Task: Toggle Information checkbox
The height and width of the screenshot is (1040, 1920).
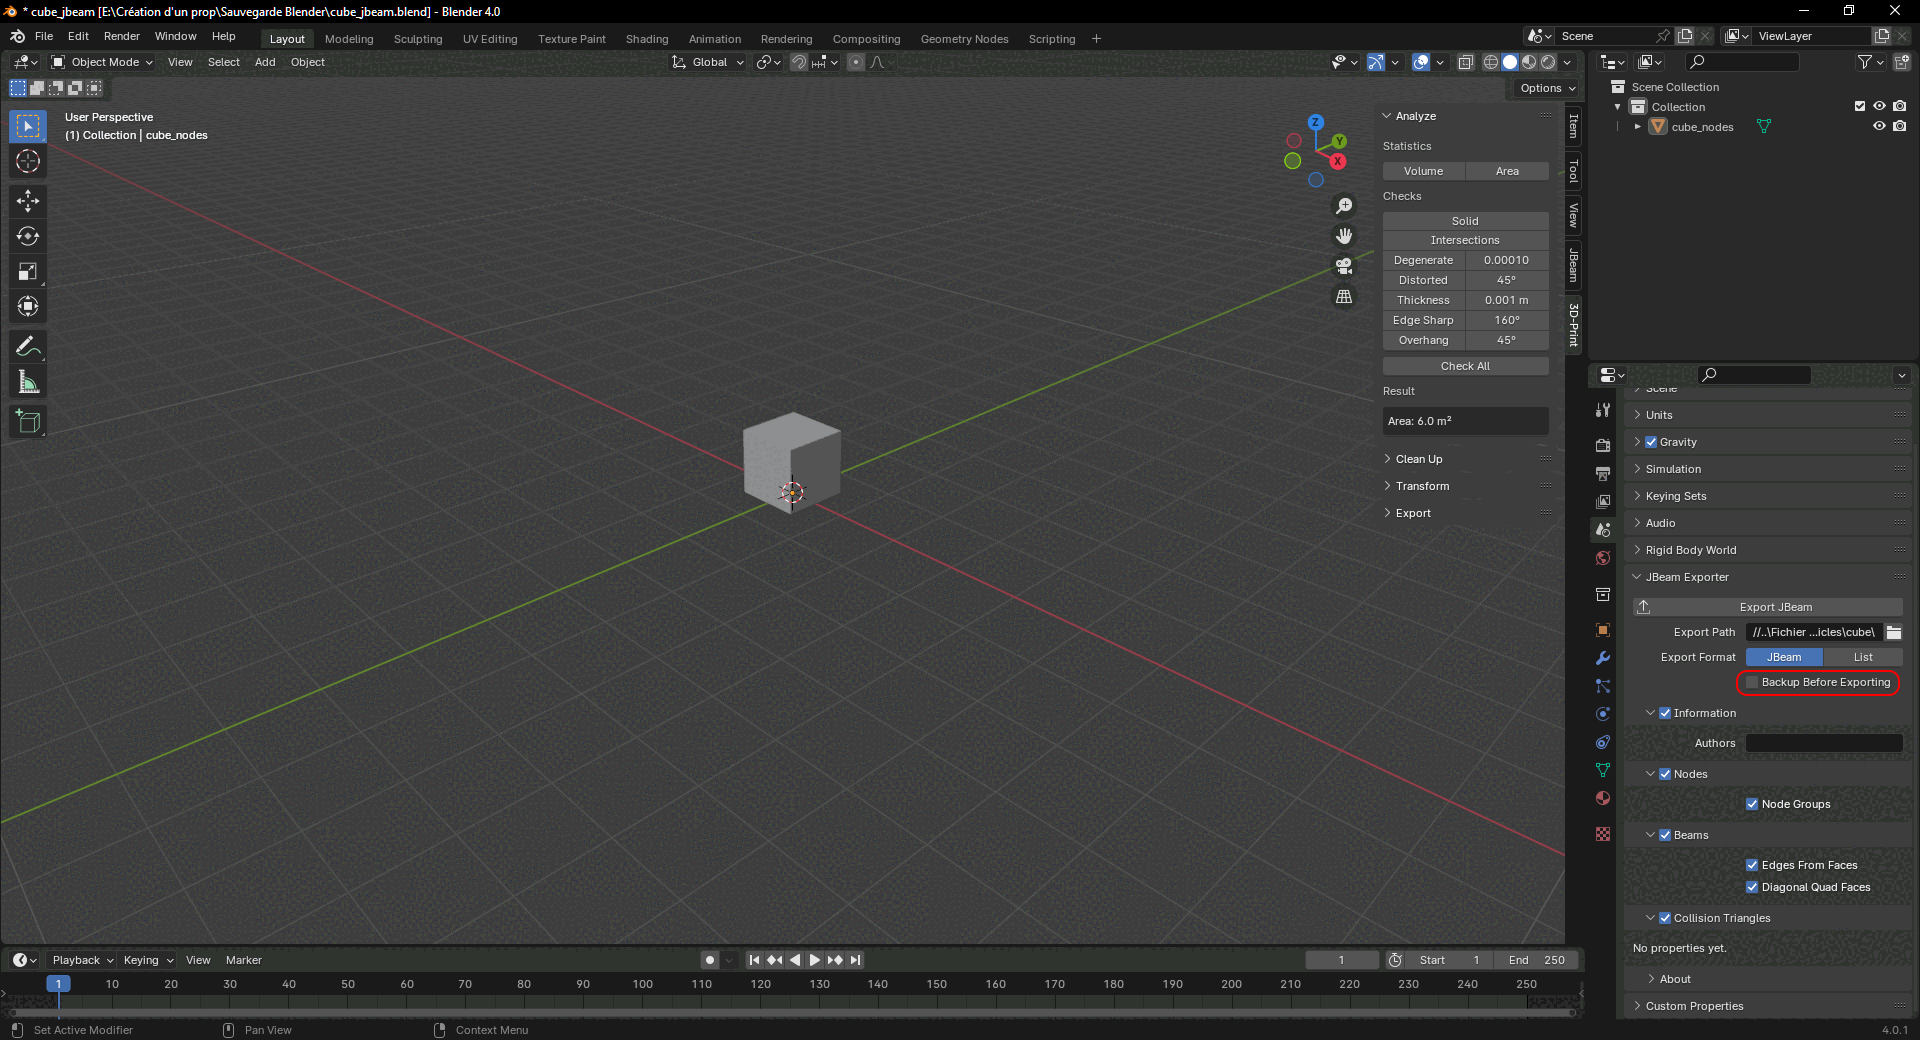Action: 1665,713
